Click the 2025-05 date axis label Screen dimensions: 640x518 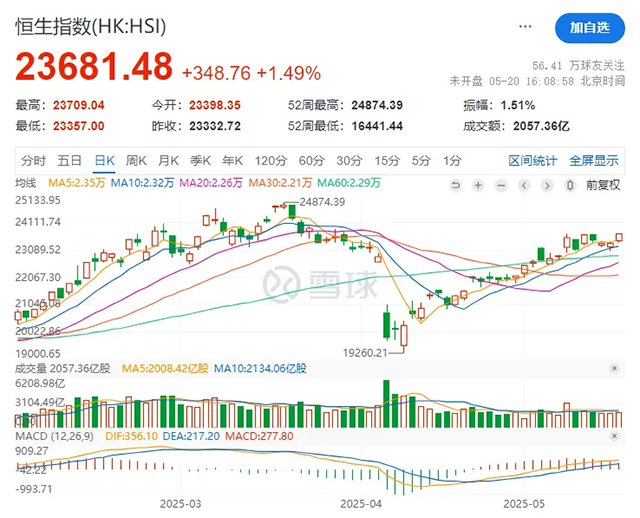point(524,504)
